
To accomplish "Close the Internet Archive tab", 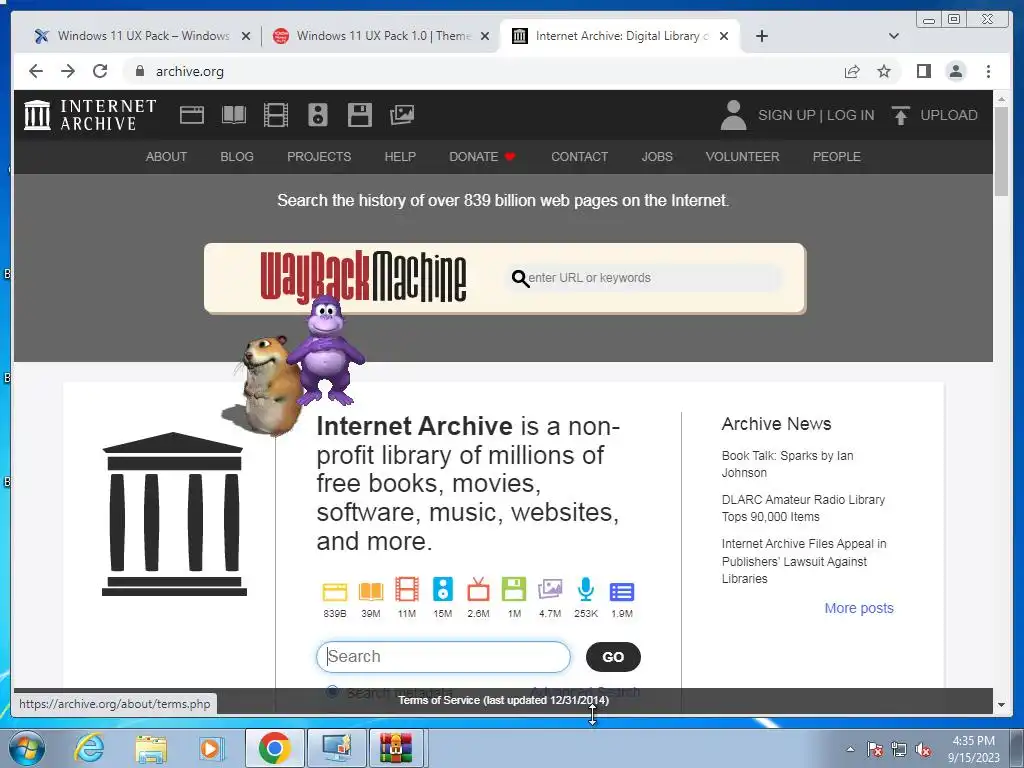I will [x=724, y=36].
